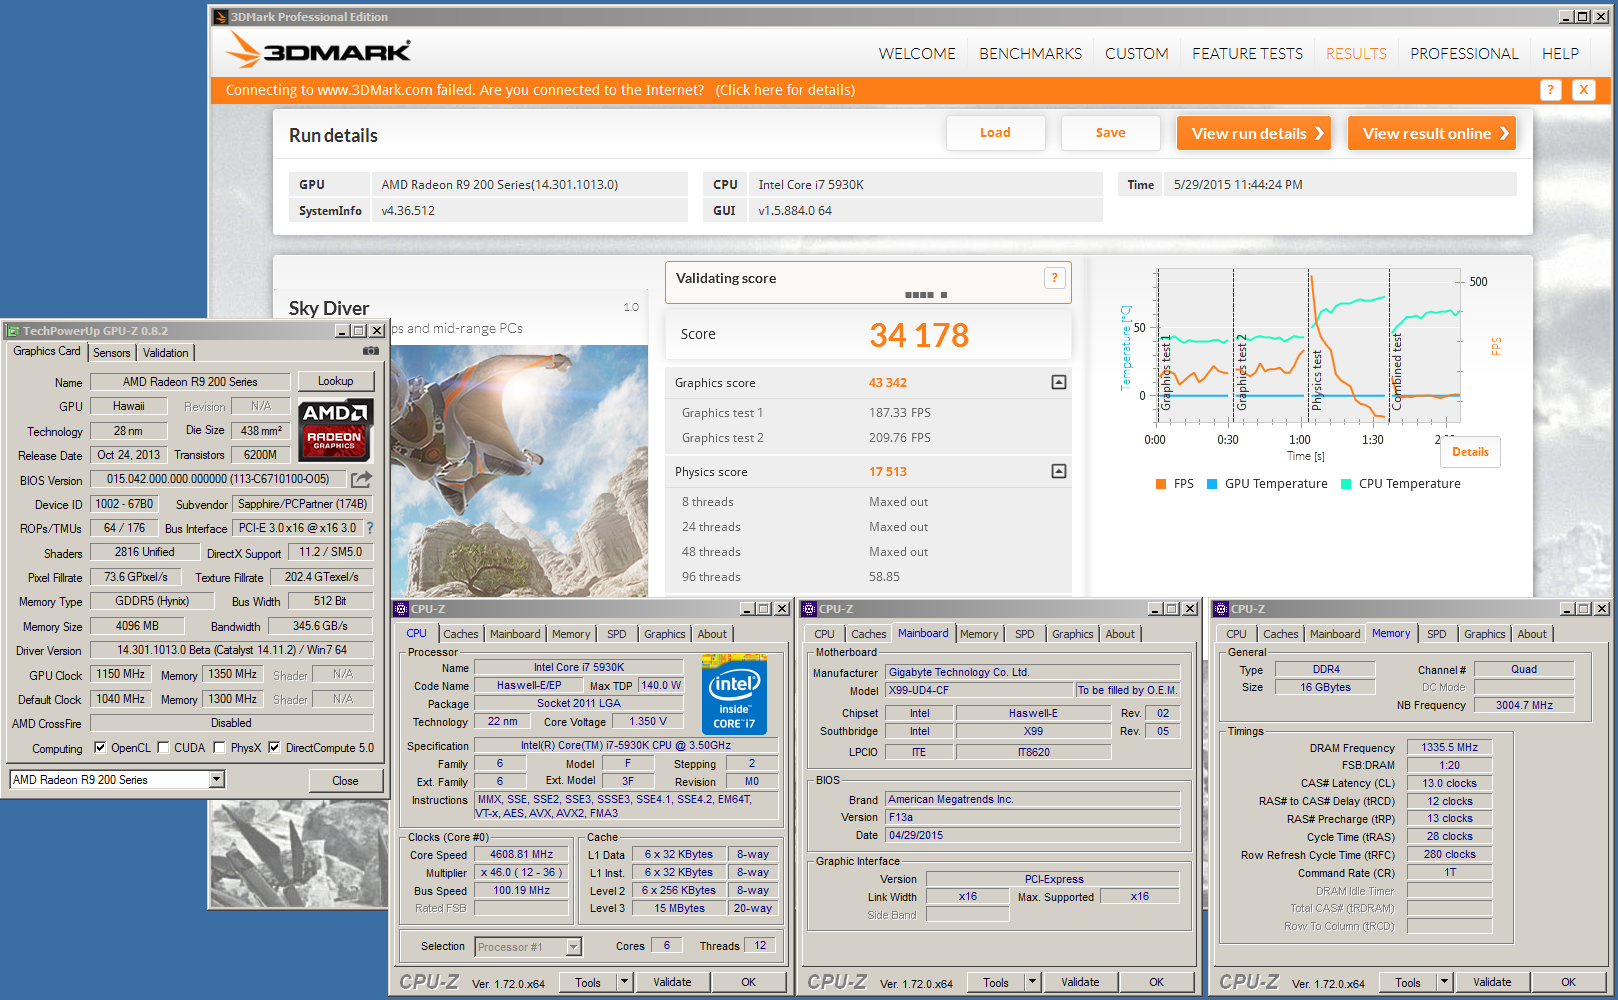This screenshot has width=1618, height=1000.
Task: Click the FPS orange legend swatch
Action: click(x=1161, y=484)
